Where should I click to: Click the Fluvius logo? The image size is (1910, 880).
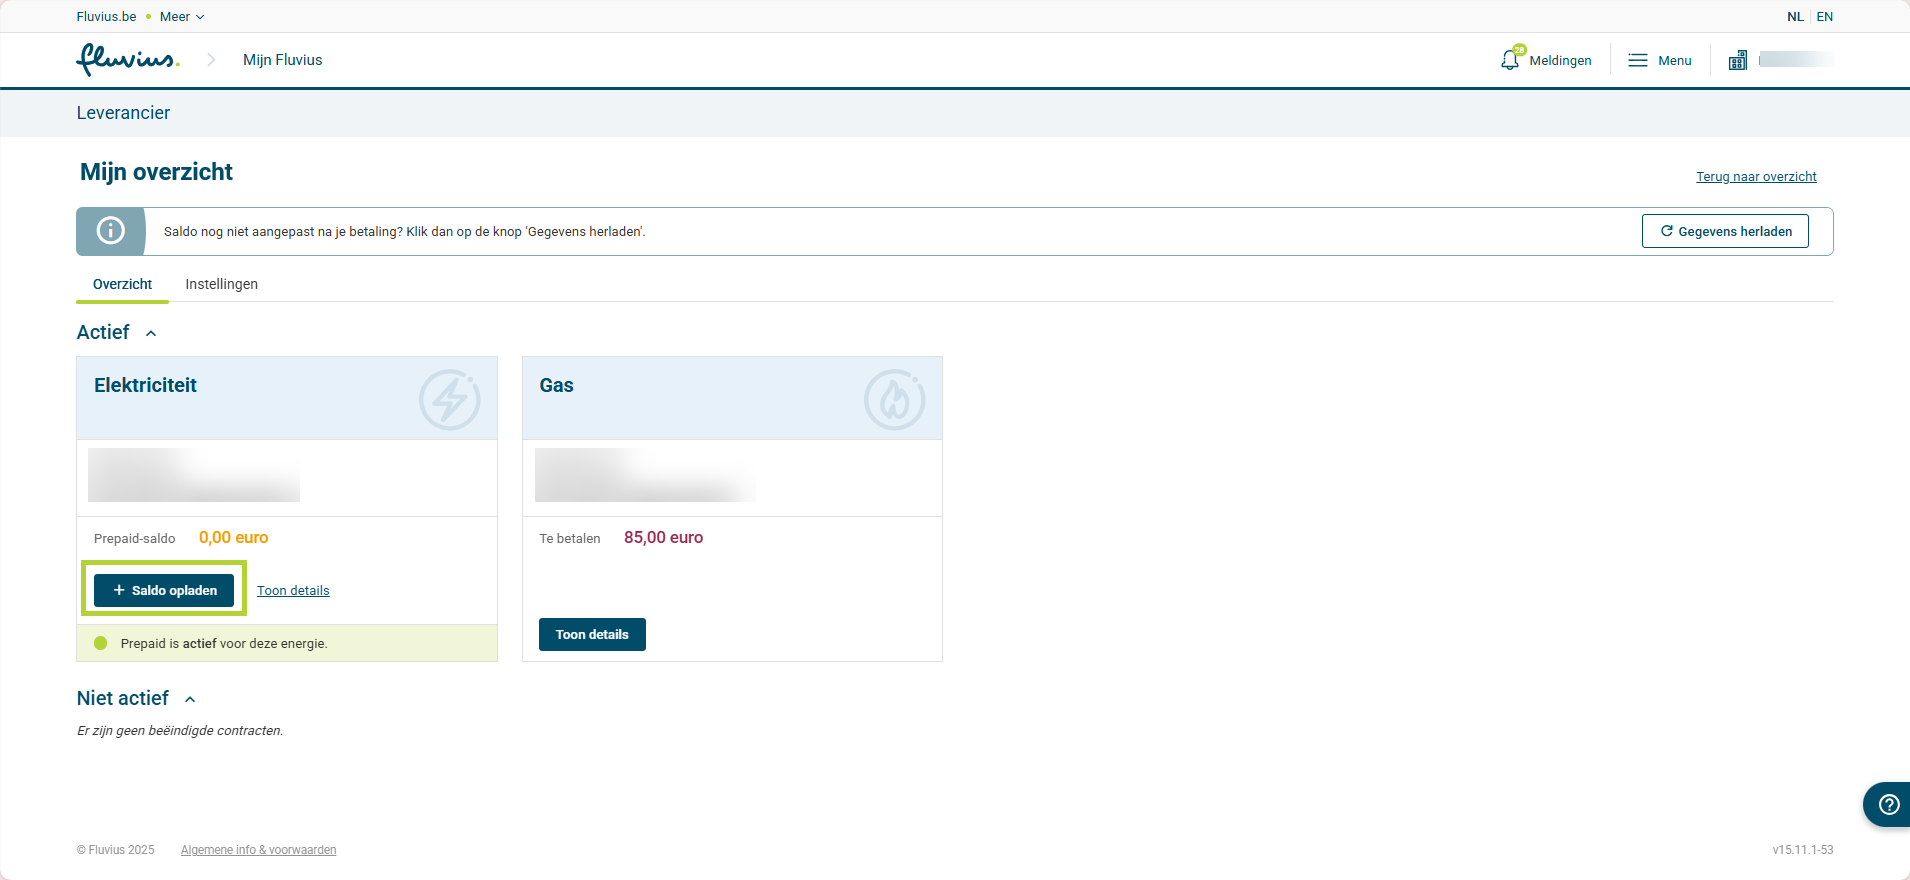click(127, 60)
